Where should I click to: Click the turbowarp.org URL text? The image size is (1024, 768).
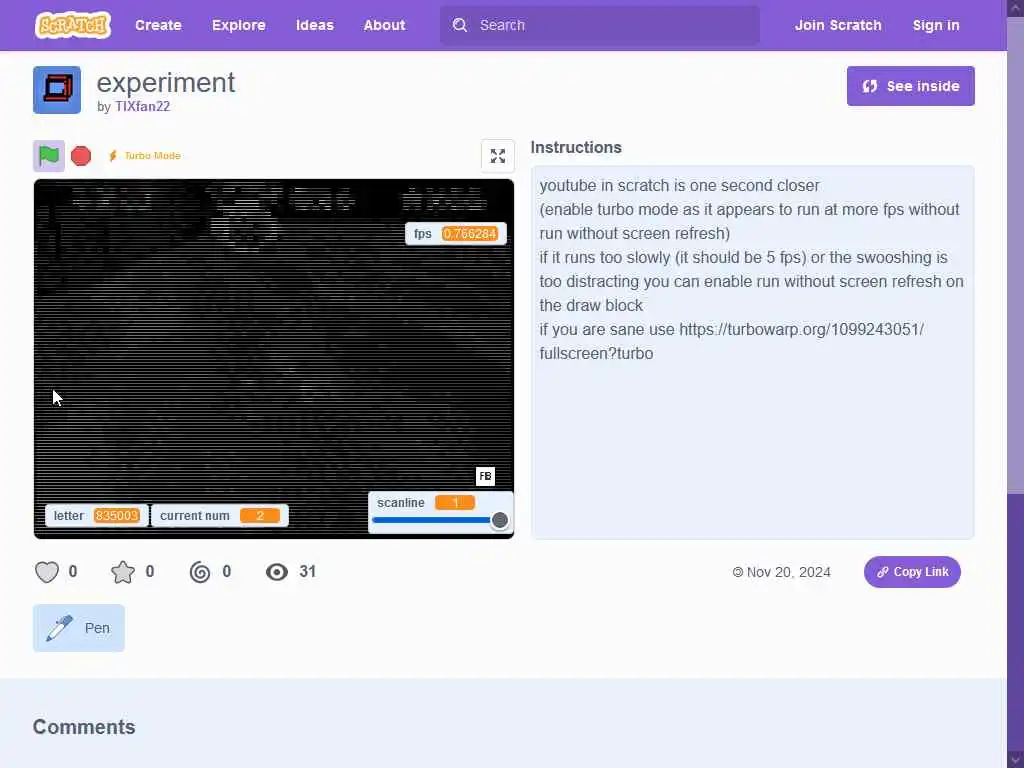731,342
